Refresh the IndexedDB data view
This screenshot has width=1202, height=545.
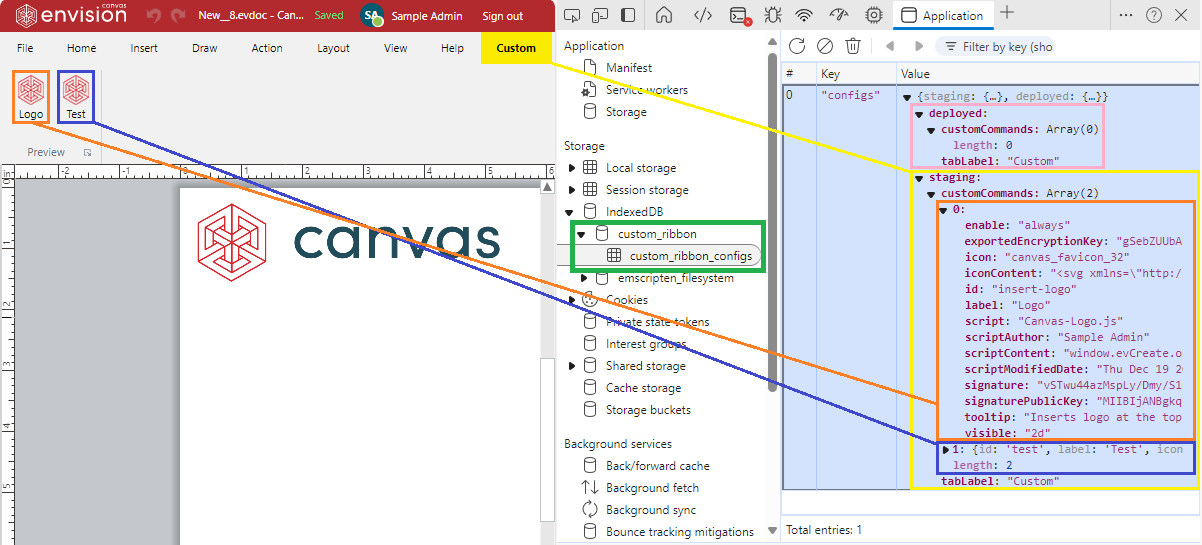pyautogui.click(x=797, y=46)
